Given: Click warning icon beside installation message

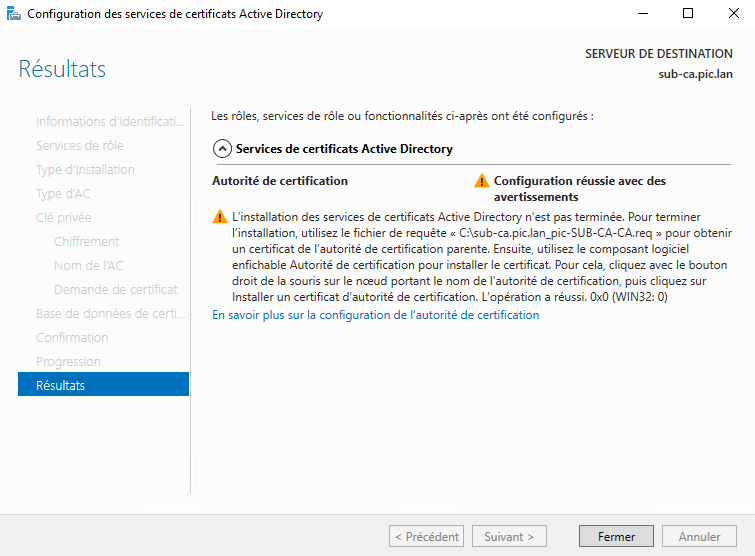Looking at the screenshot, I should tap(220, 217).
